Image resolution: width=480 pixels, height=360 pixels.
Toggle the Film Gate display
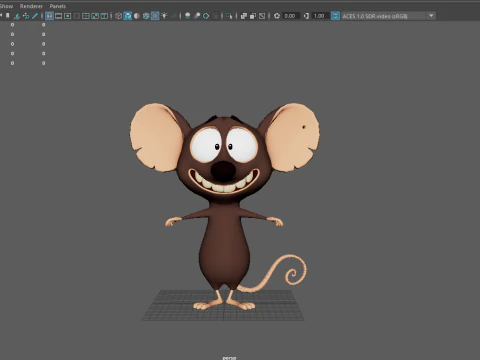click(x=58, y=16)
